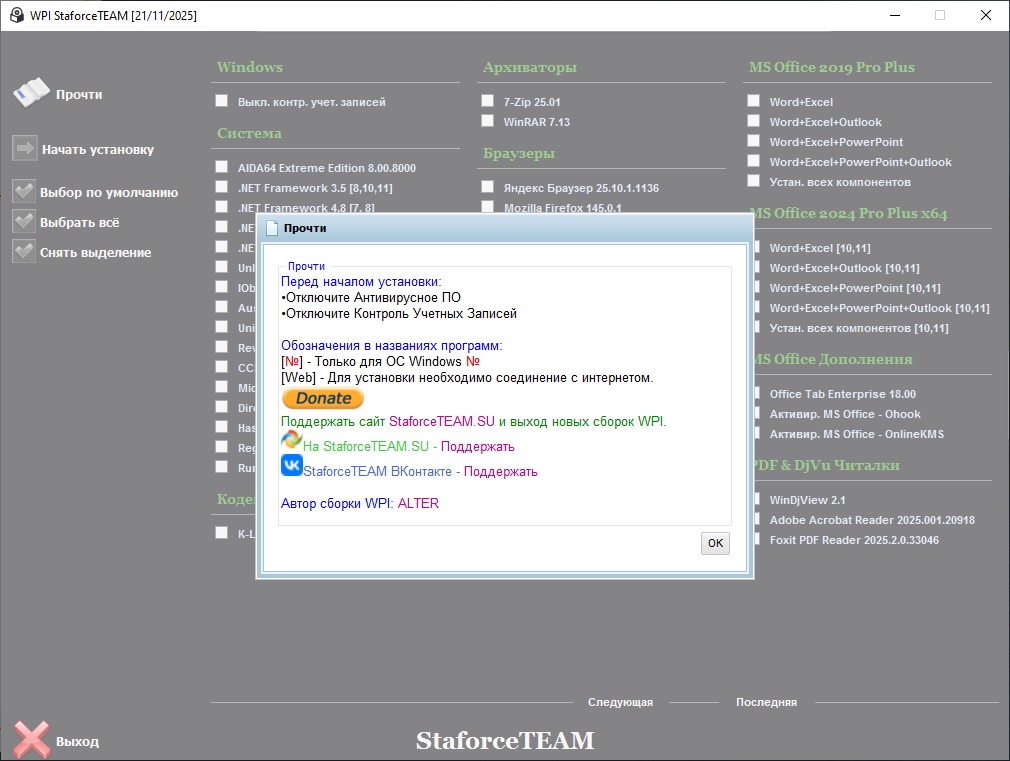Close the WPI StaforceTEAM window

coord(986,15)
